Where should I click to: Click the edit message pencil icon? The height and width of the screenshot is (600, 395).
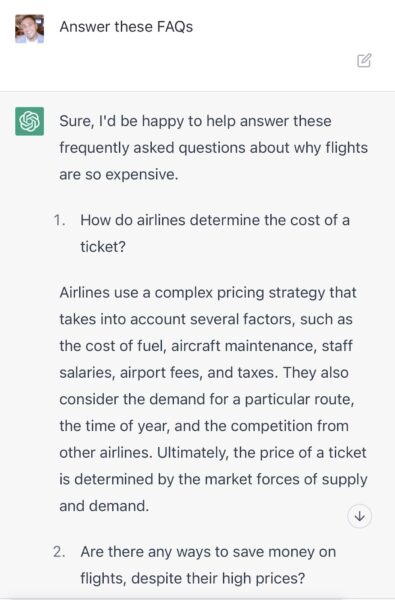click(x=364, y=60)
